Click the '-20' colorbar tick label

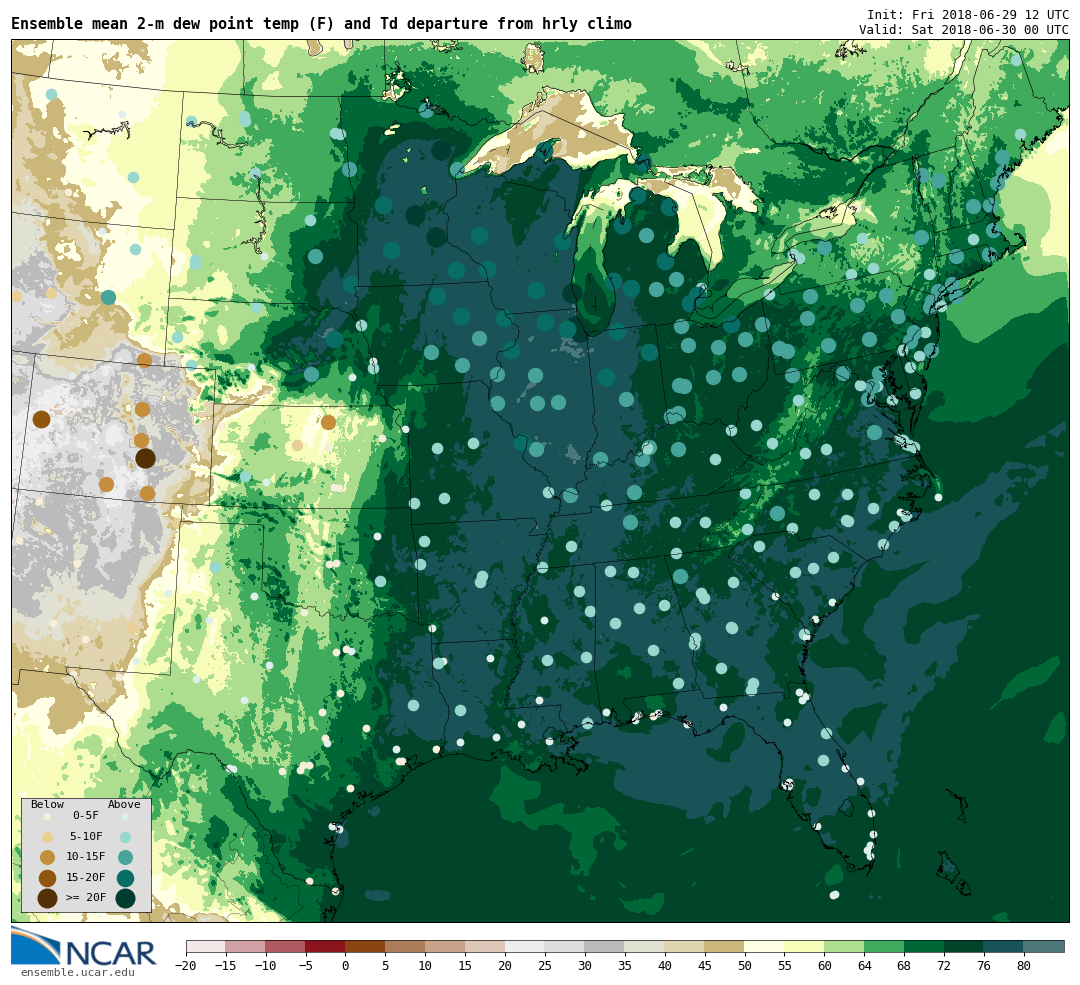[x=185, y=966]
